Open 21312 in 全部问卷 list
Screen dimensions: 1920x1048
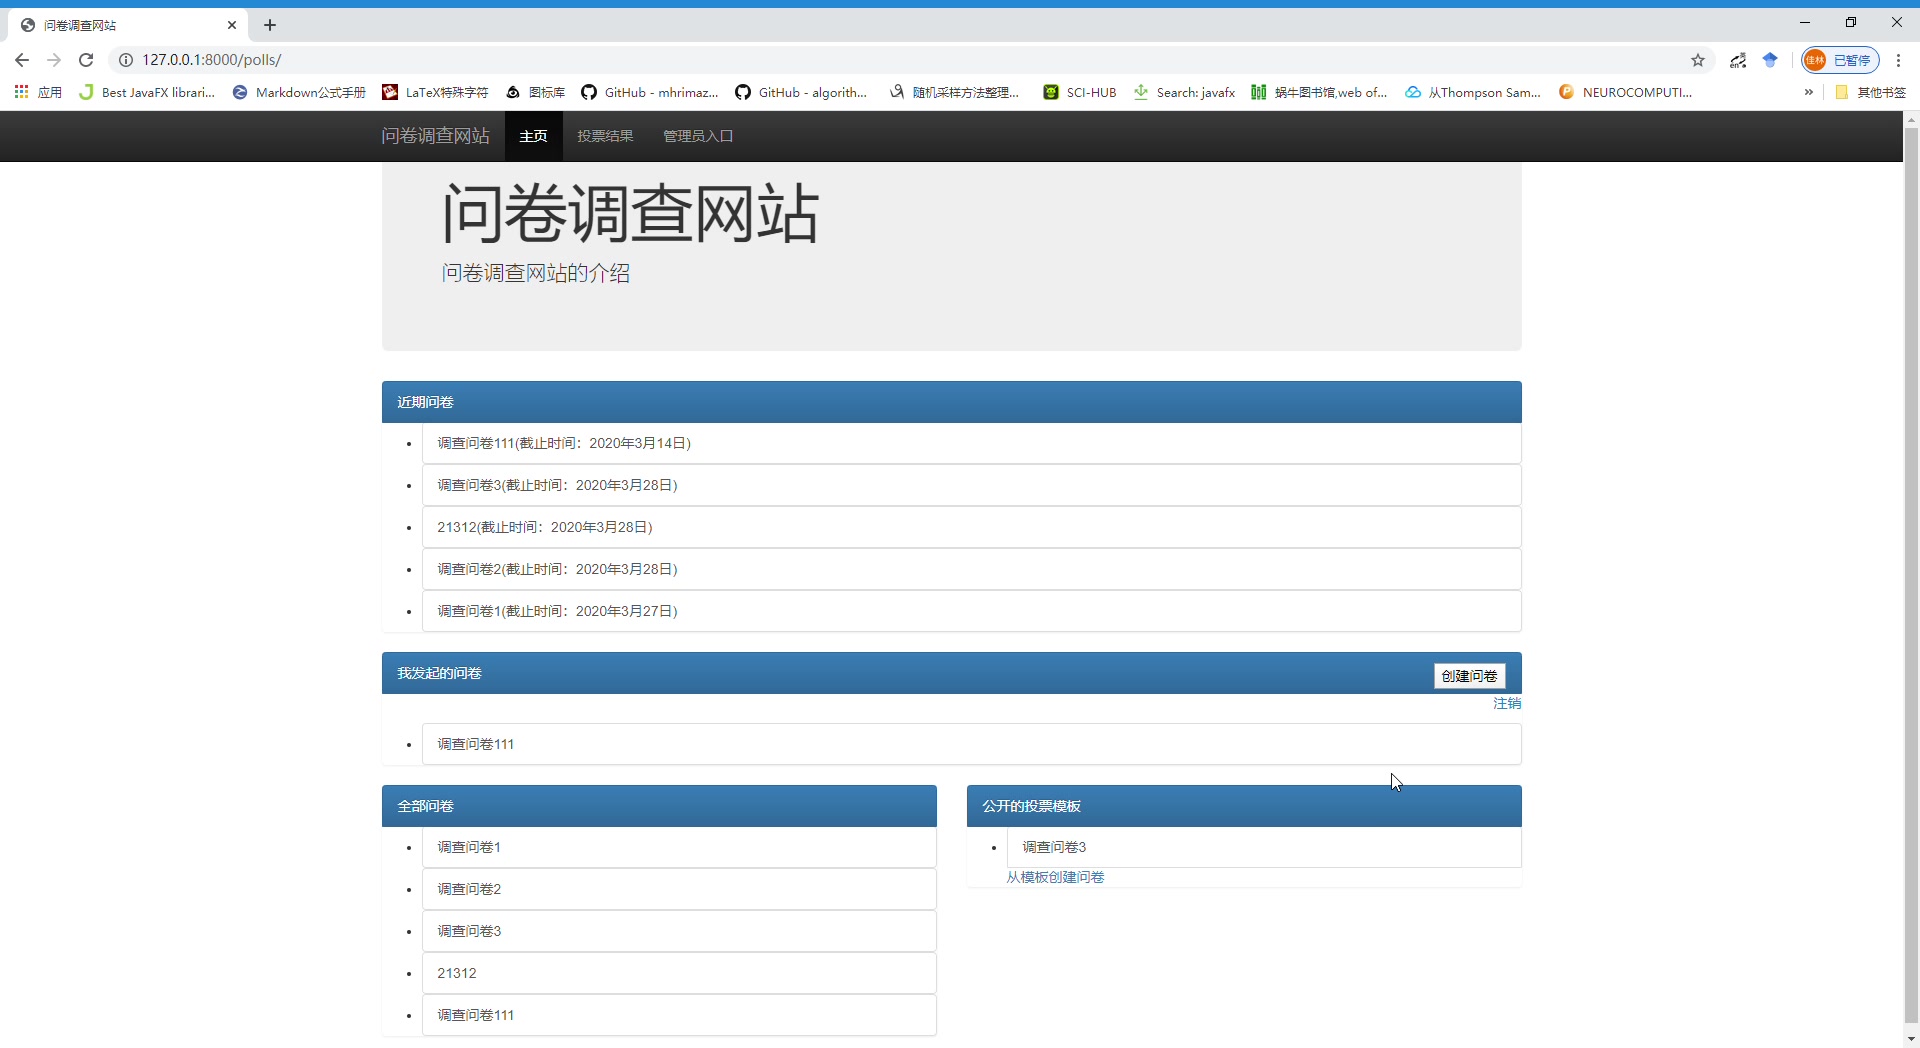(679, 973)
